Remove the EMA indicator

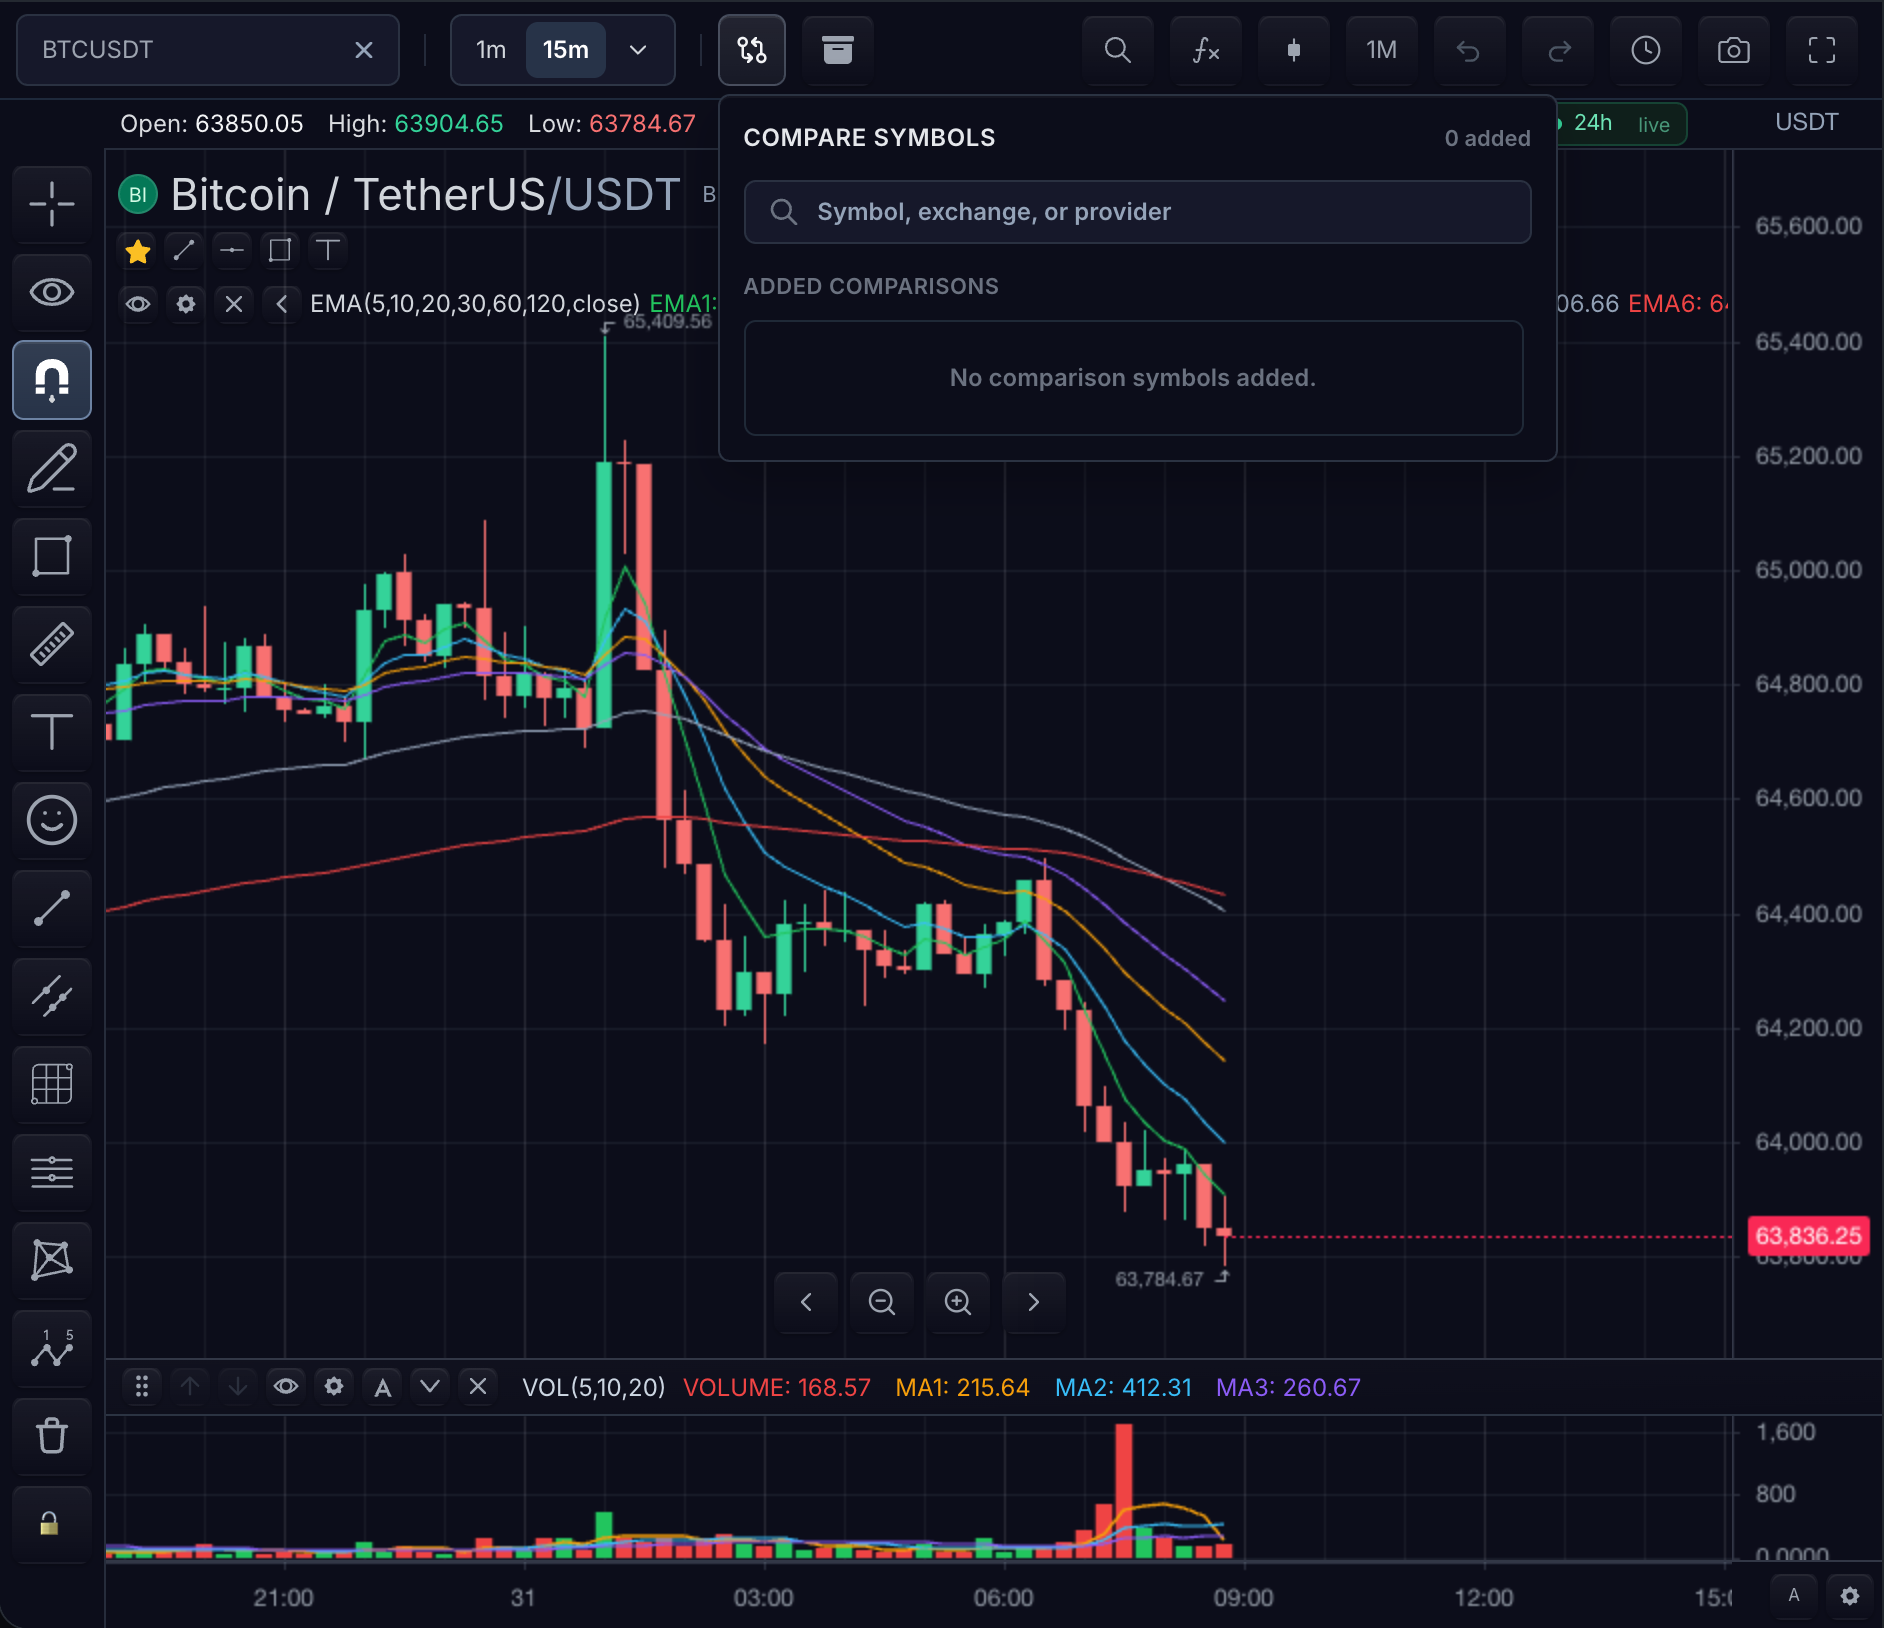(234, 304)
